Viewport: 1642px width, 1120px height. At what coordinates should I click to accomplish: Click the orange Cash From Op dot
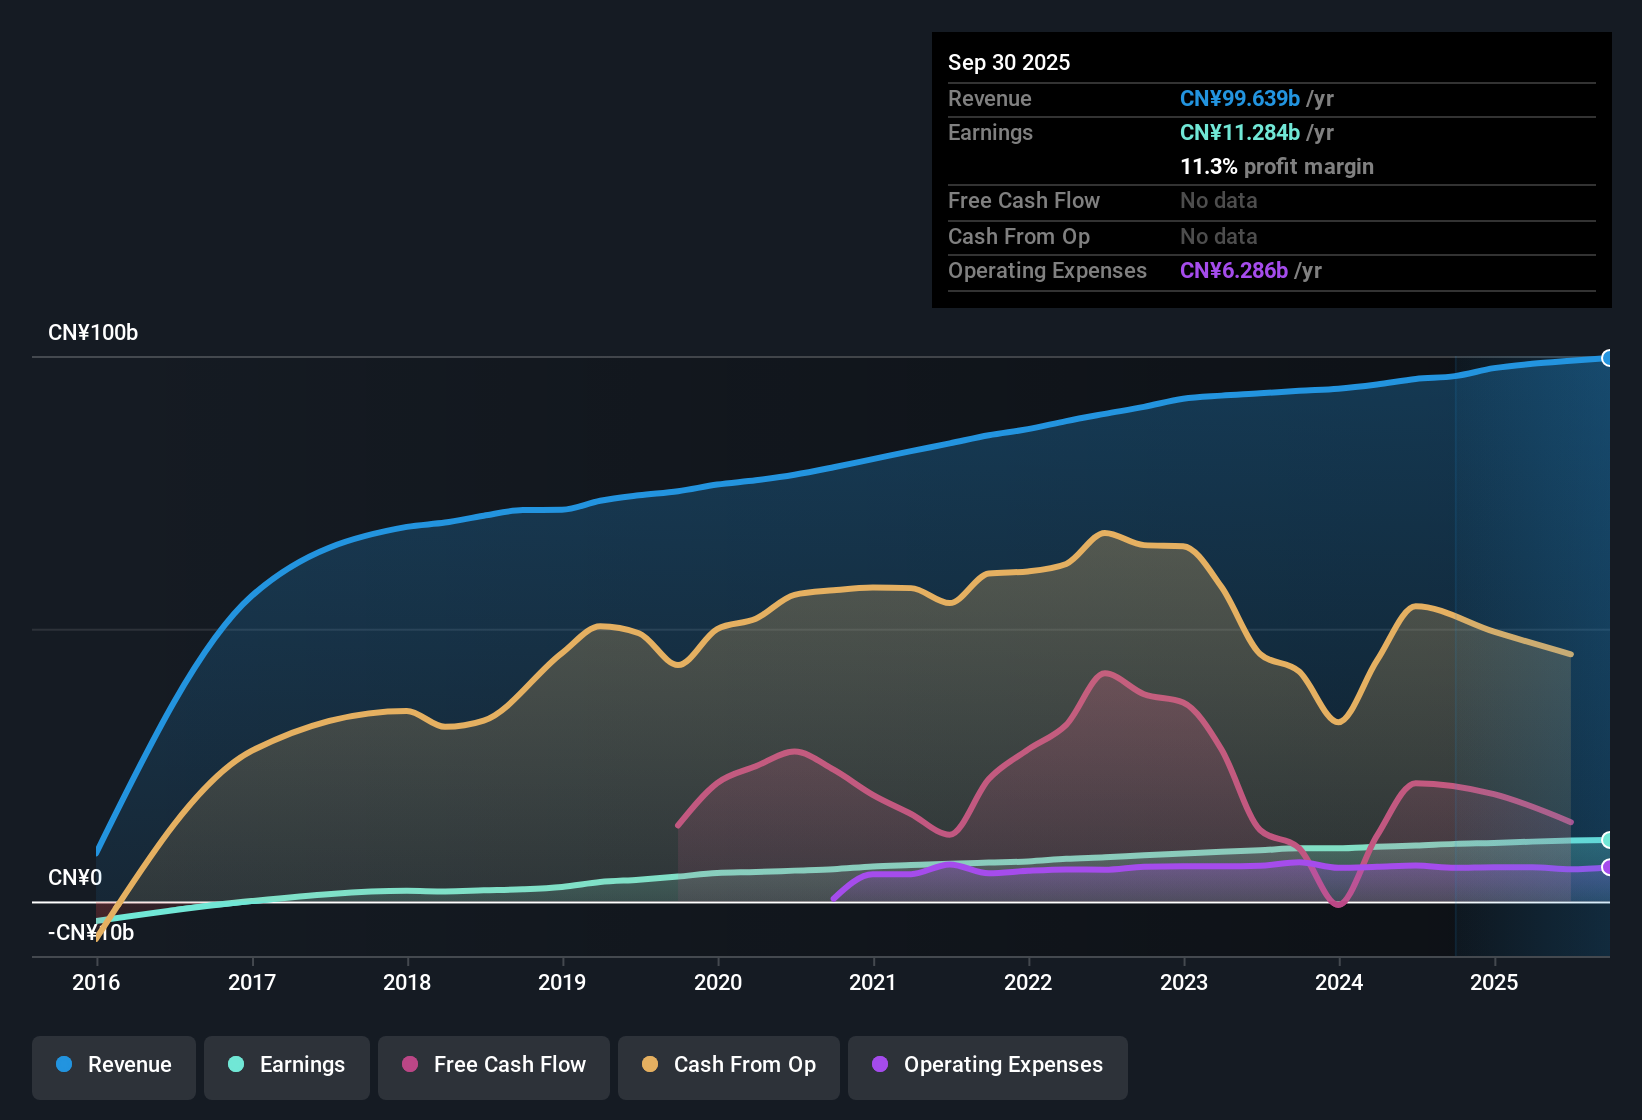[x=650, y=1064]
